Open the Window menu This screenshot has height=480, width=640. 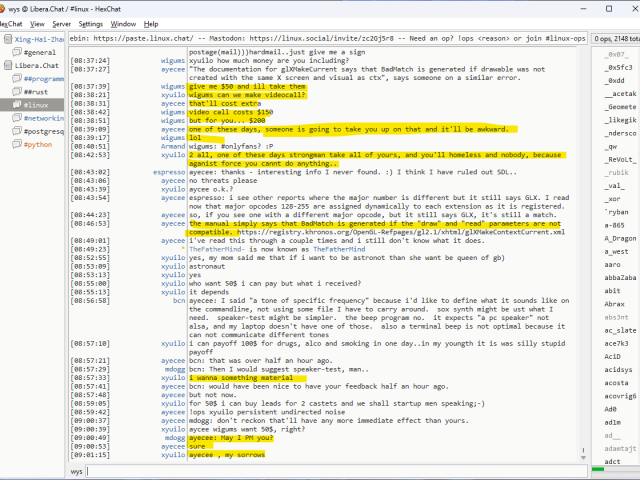click(124, 23)
